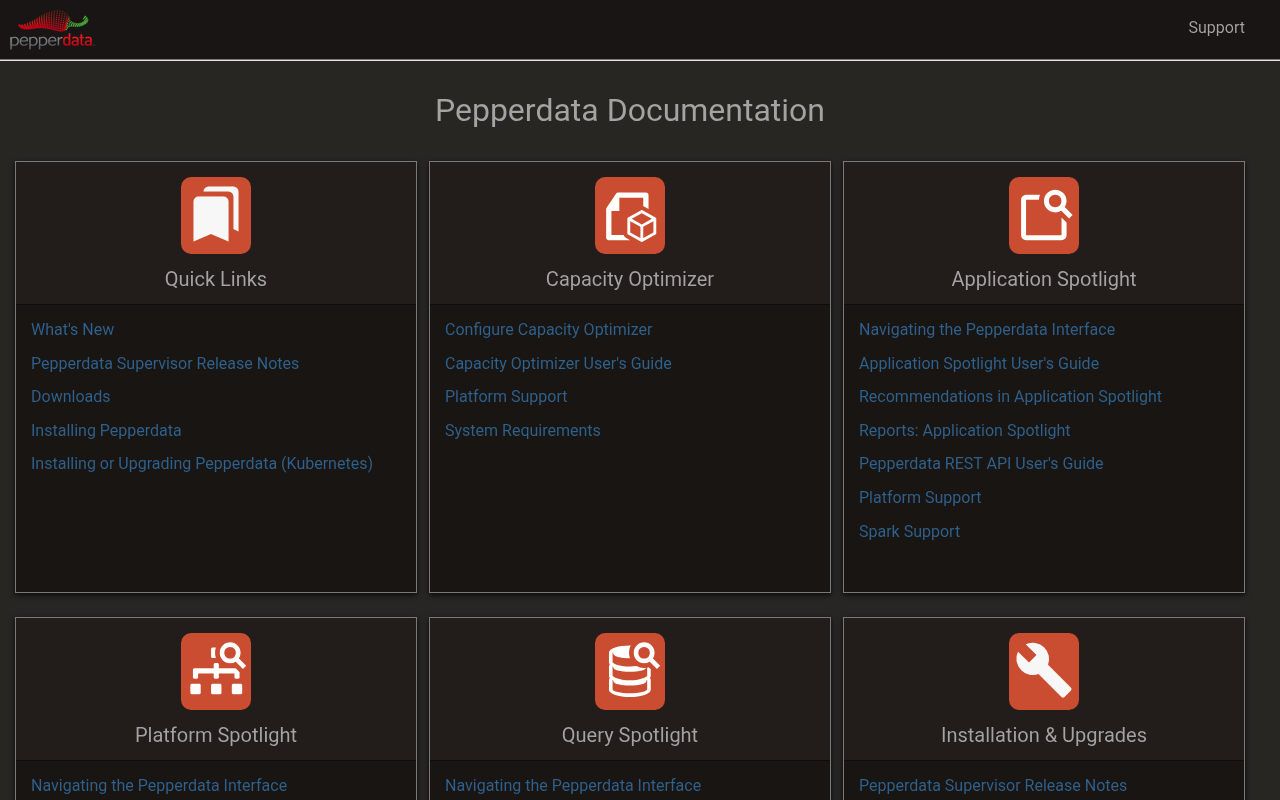The height and width of the screenshot is (800, 1280).
Task: Open the System Requirements link
Action: tap(523, 430)
